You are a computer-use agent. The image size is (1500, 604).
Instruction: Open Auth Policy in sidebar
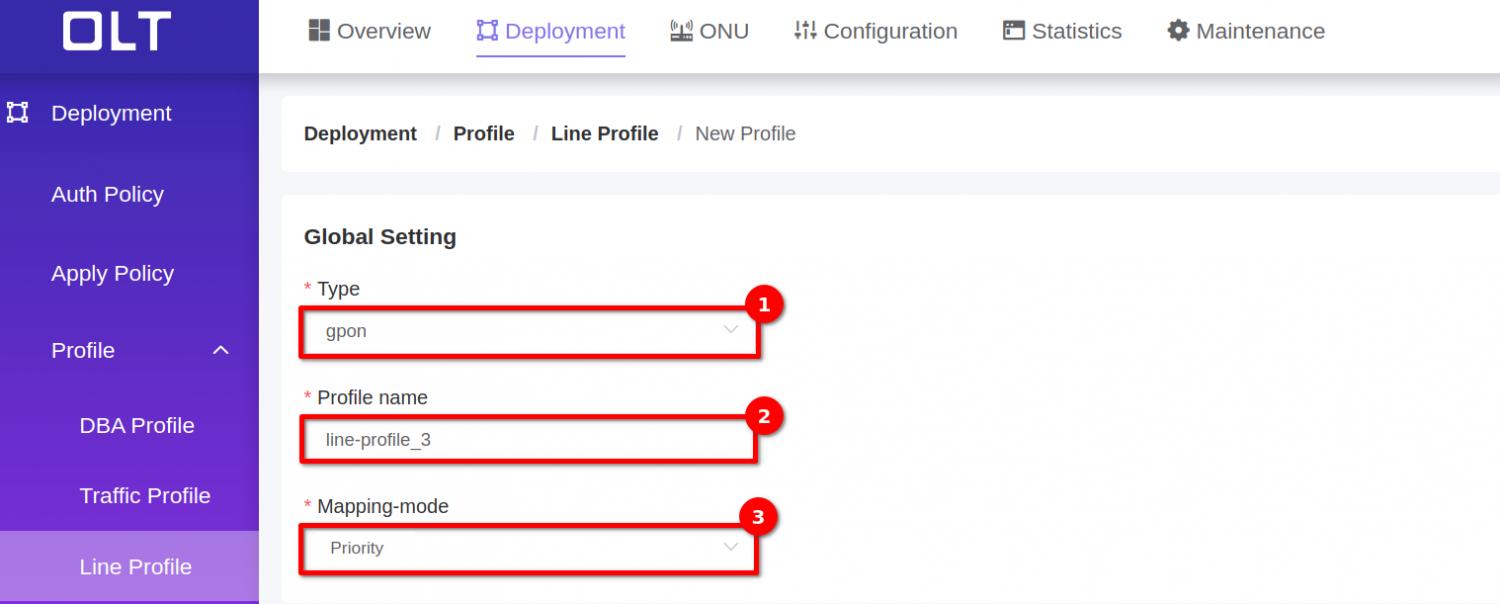pyautogui.click(x=107, y=194)
